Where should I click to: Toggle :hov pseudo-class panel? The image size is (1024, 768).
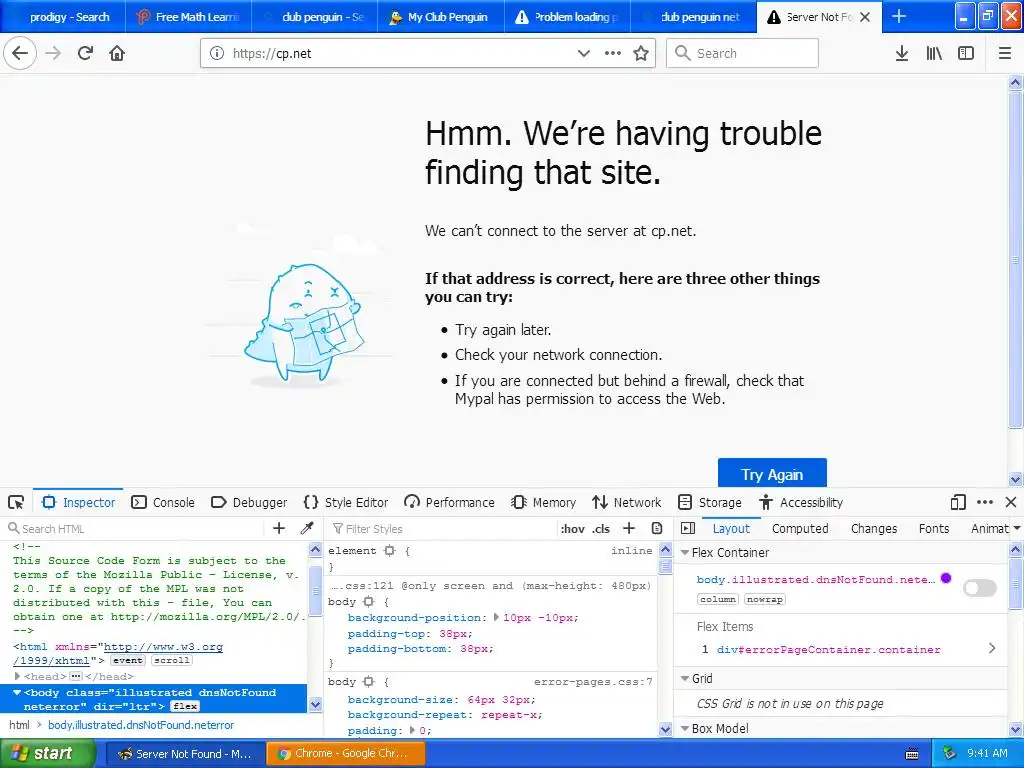pyautogui.click(x=572, y=528)
